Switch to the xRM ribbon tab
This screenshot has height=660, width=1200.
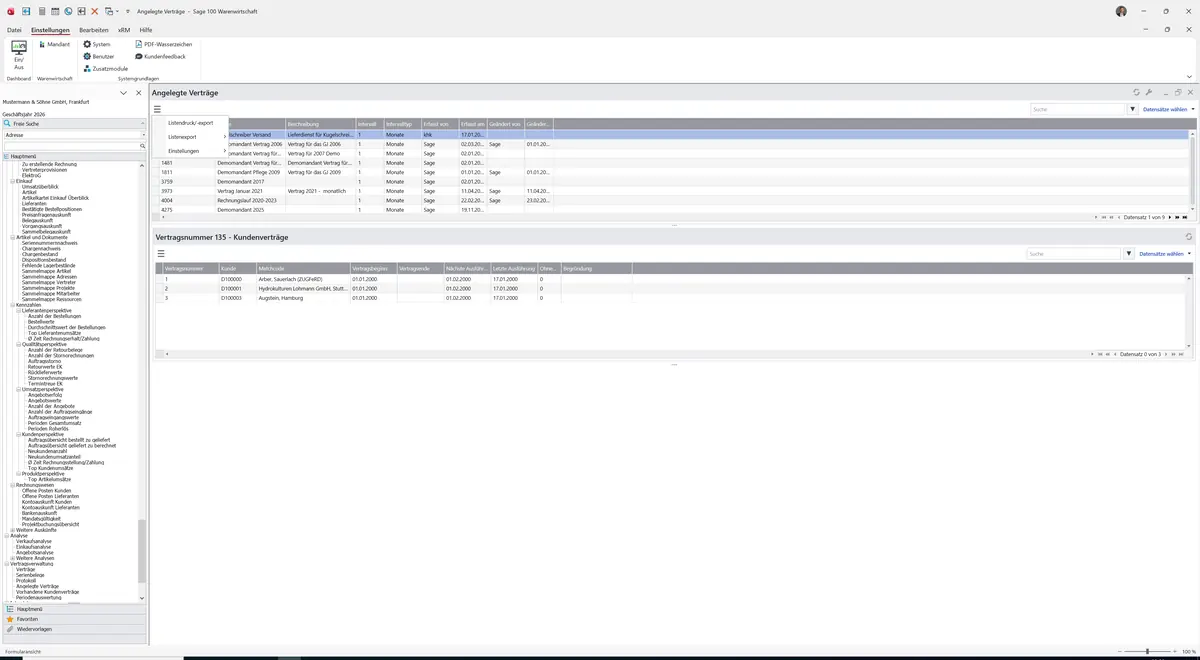[124, 30]
